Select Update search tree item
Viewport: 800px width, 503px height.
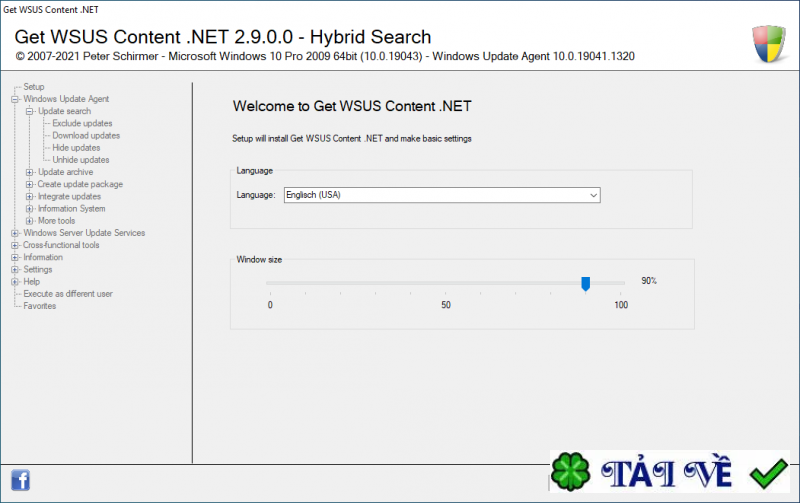coord(64,111)
